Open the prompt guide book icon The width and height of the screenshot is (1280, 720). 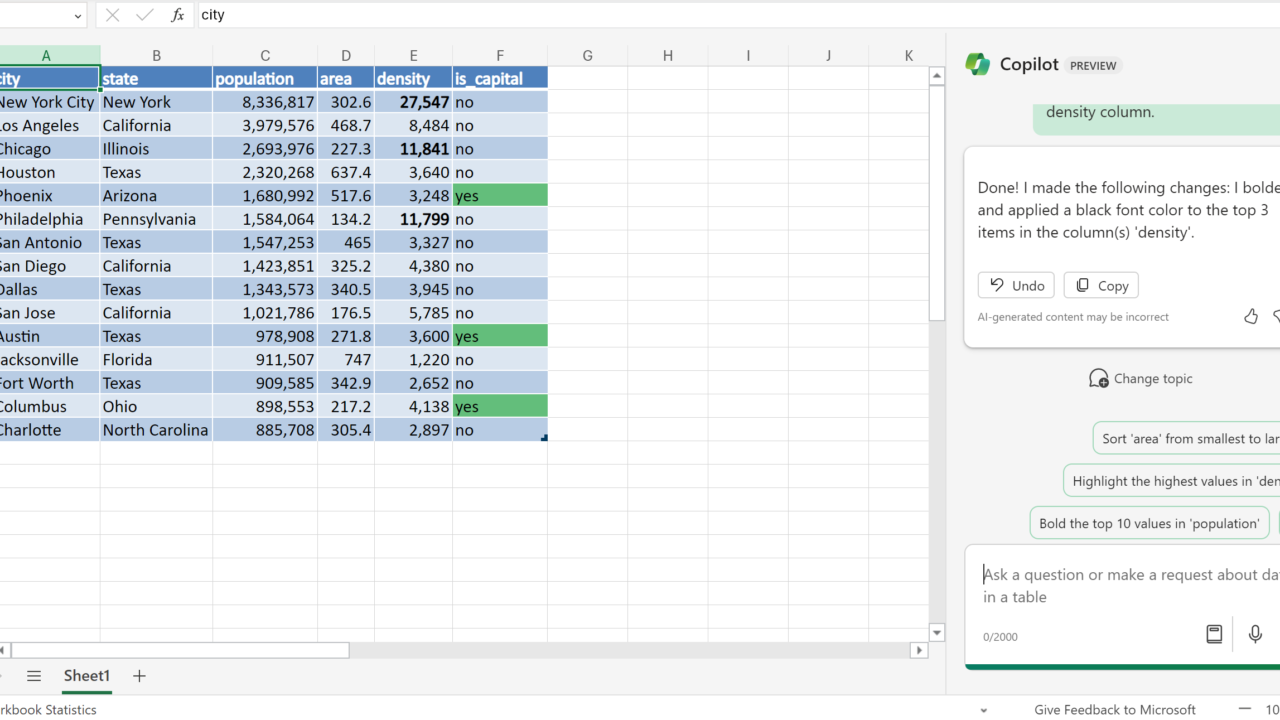[1214, 634]
